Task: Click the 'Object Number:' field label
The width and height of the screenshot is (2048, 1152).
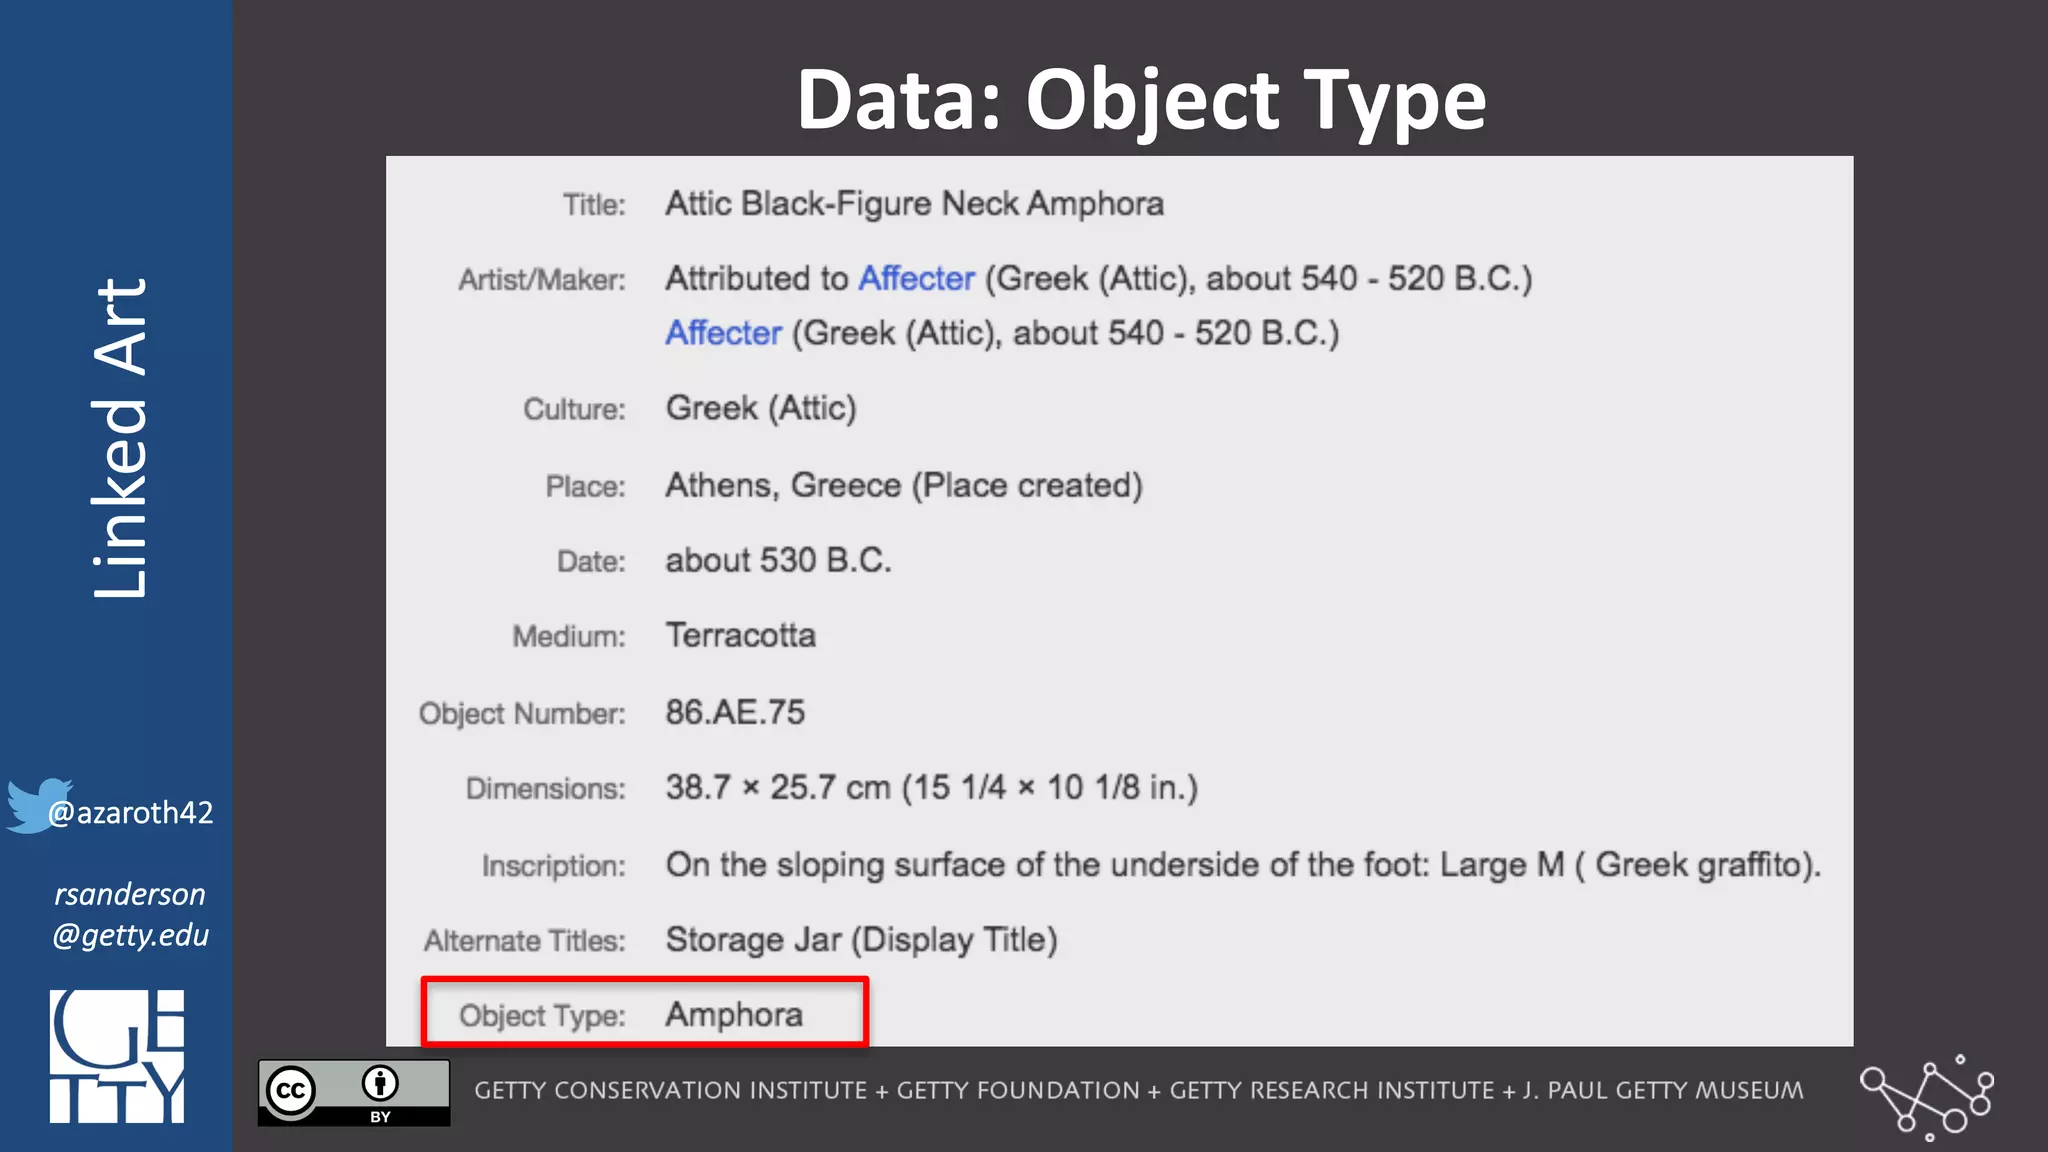Action: coord(522,714)
